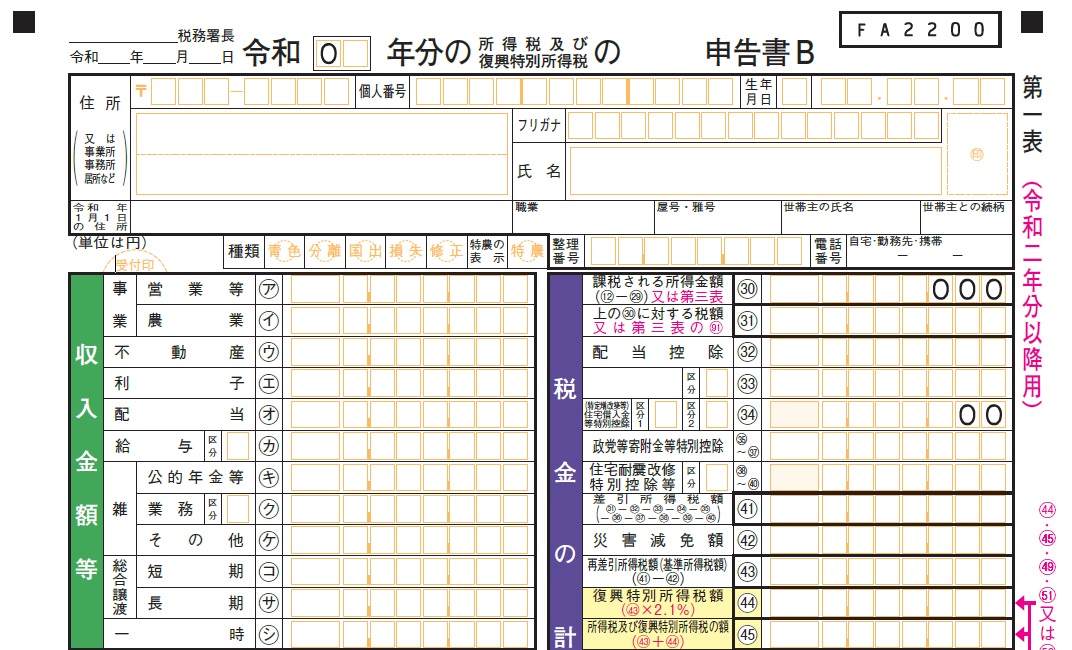This screenshot has width=1072, height=650.
Task: Click the 災害減免額 ㊷ amount boxes
Action: pyautogui.click(x=888, y=541)
